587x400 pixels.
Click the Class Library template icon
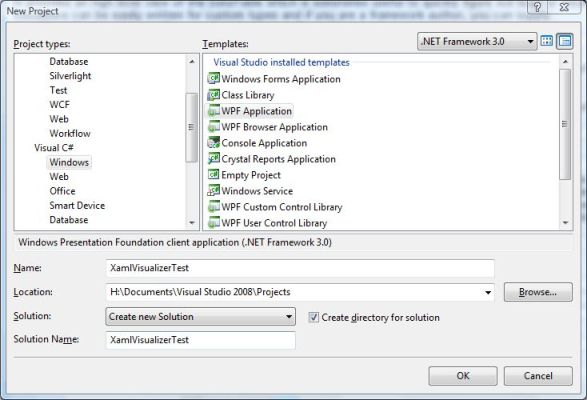pyautogui.click(x=213, y=95)
